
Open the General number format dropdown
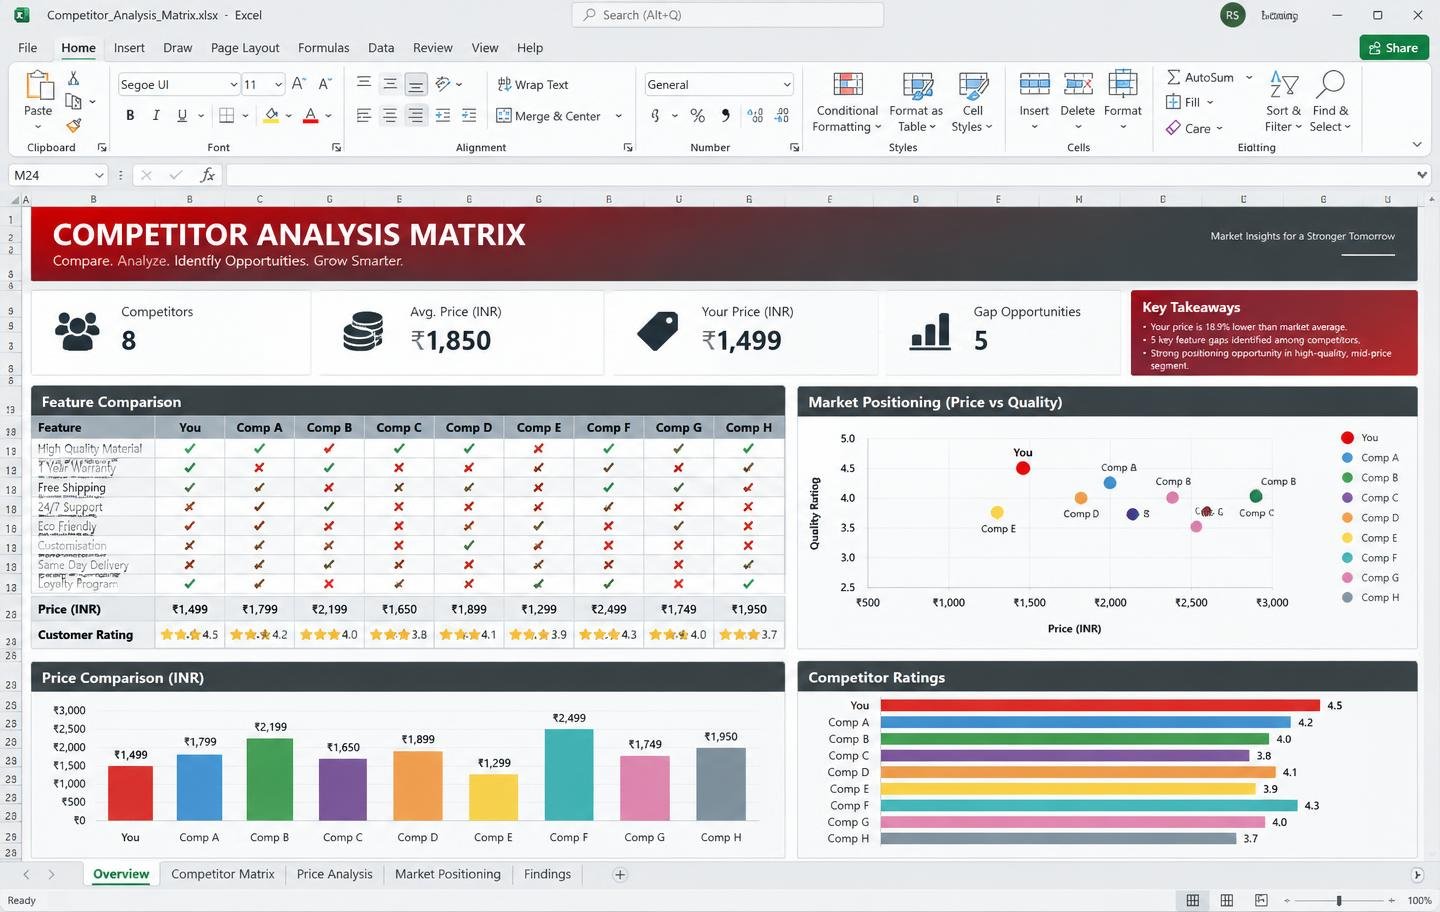[x=787, y=85]
